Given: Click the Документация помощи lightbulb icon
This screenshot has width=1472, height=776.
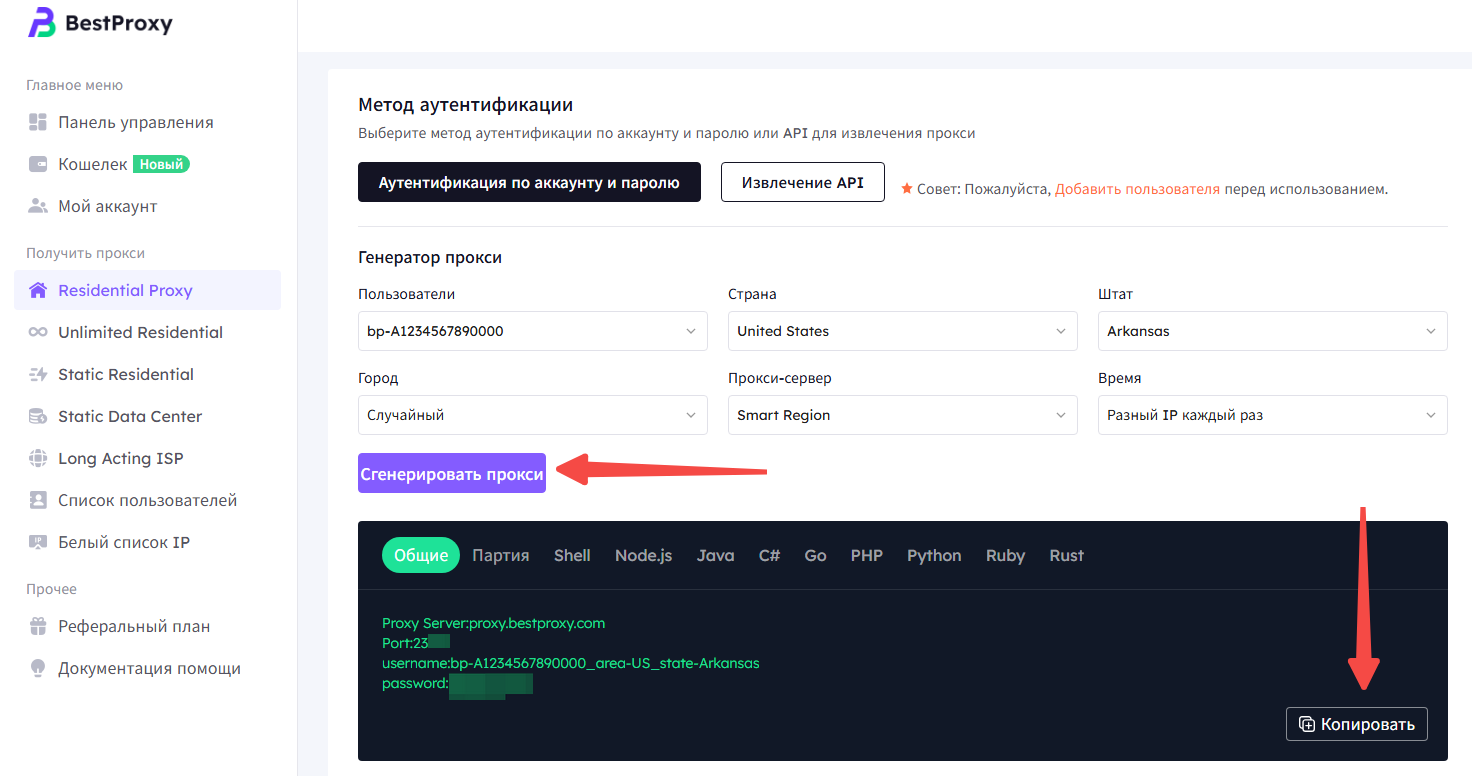Looking at the screenshot, I should click(38, 668).
